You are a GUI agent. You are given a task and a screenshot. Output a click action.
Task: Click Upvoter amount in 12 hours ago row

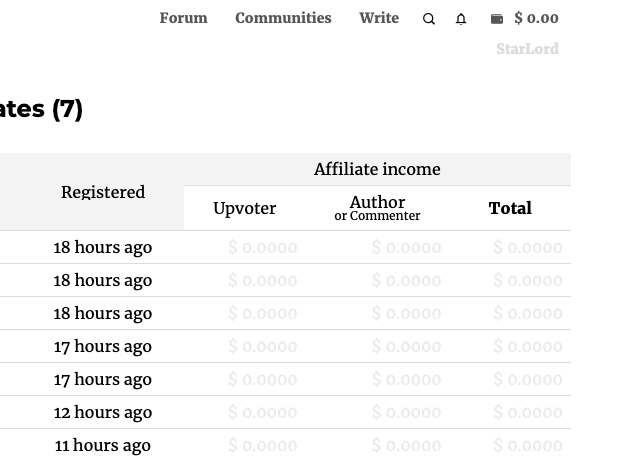click(x=262, y=412)
